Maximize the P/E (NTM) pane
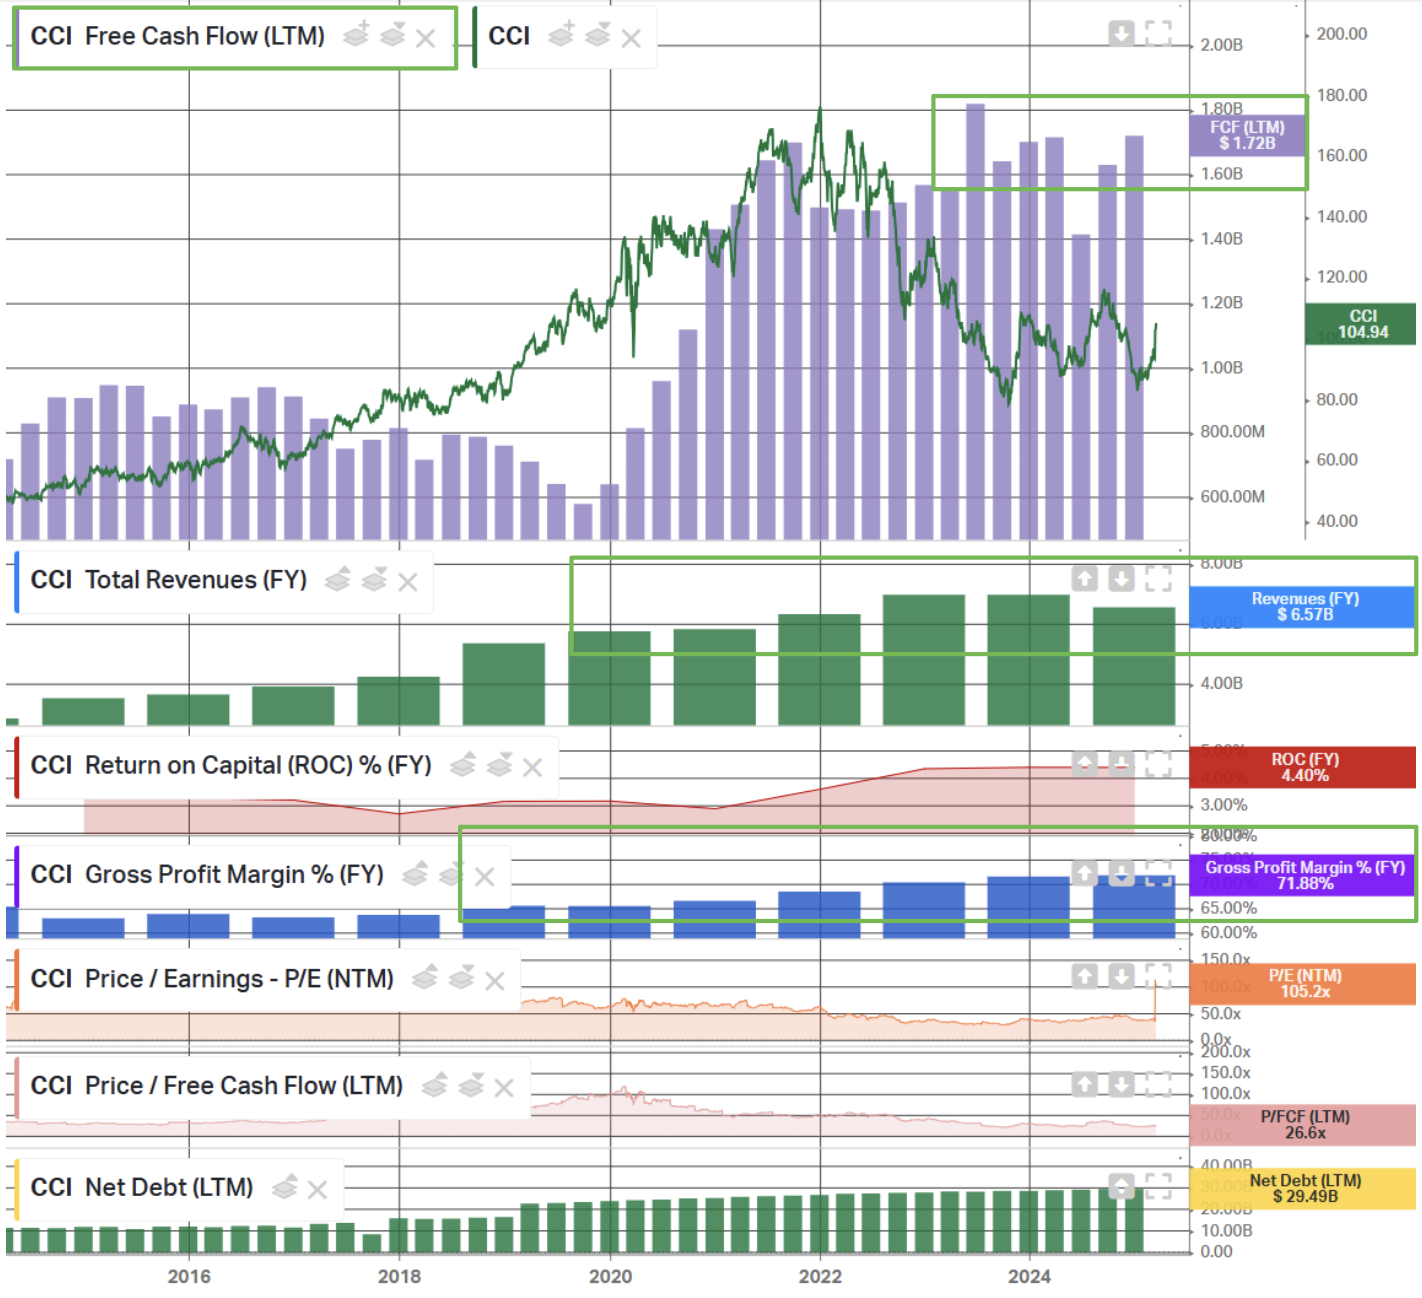This screenshot has width=1422, height=1298. [1158, 976]
